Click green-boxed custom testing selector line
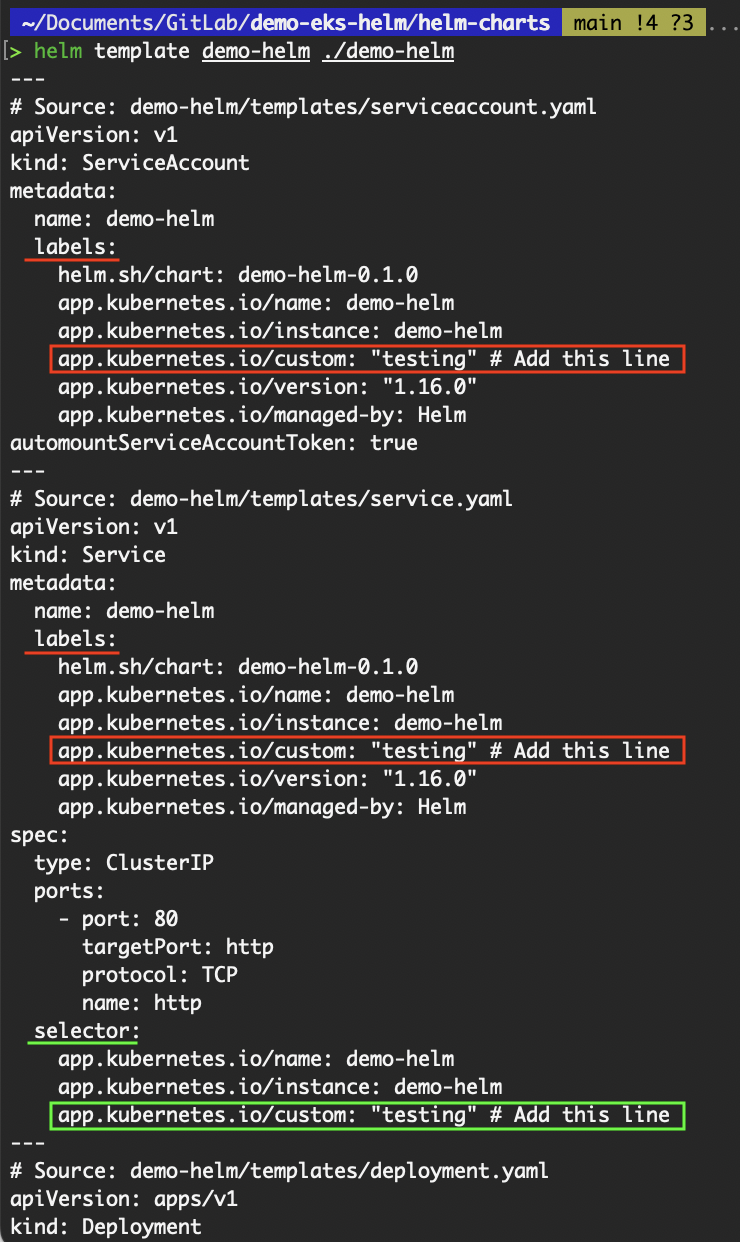 coord(366,1114)
